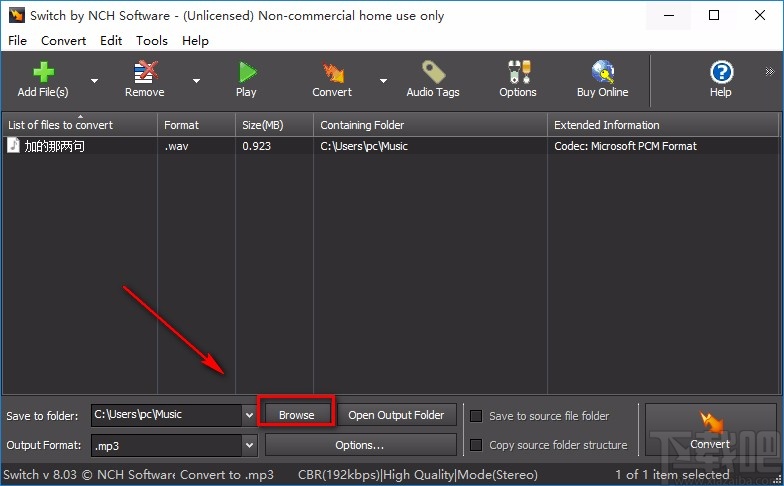
Task: Click the Extended Information column header
Action: point(663,125)
